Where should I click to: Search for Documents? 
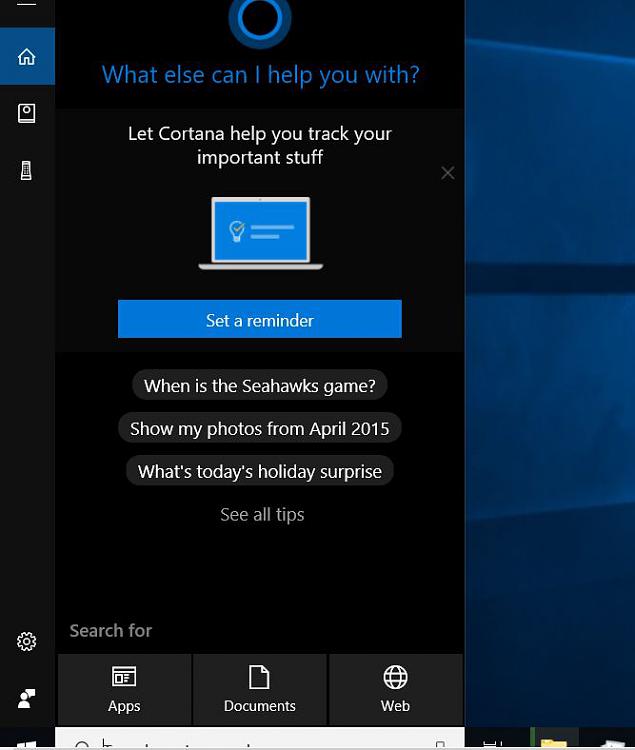pyautogui.click(x=260, y=690)
